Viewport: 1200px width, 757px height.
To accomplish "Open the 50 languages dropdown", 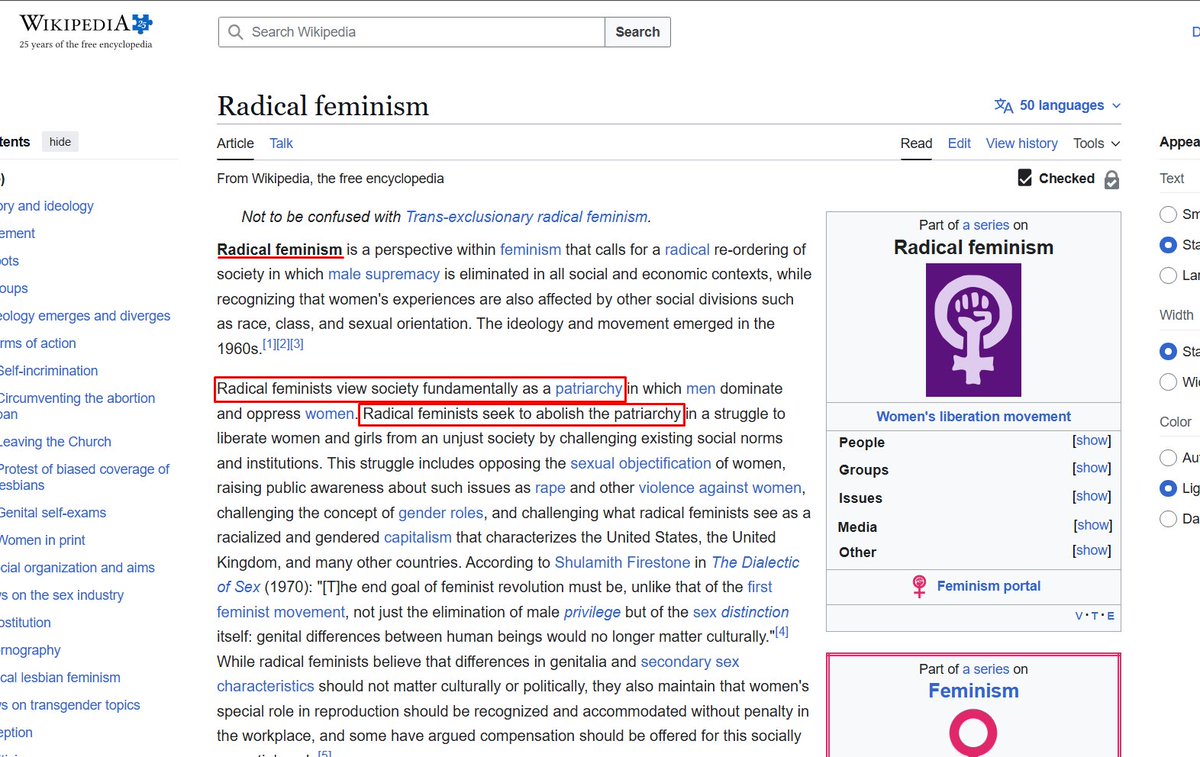I will (x=1058, y=105).
